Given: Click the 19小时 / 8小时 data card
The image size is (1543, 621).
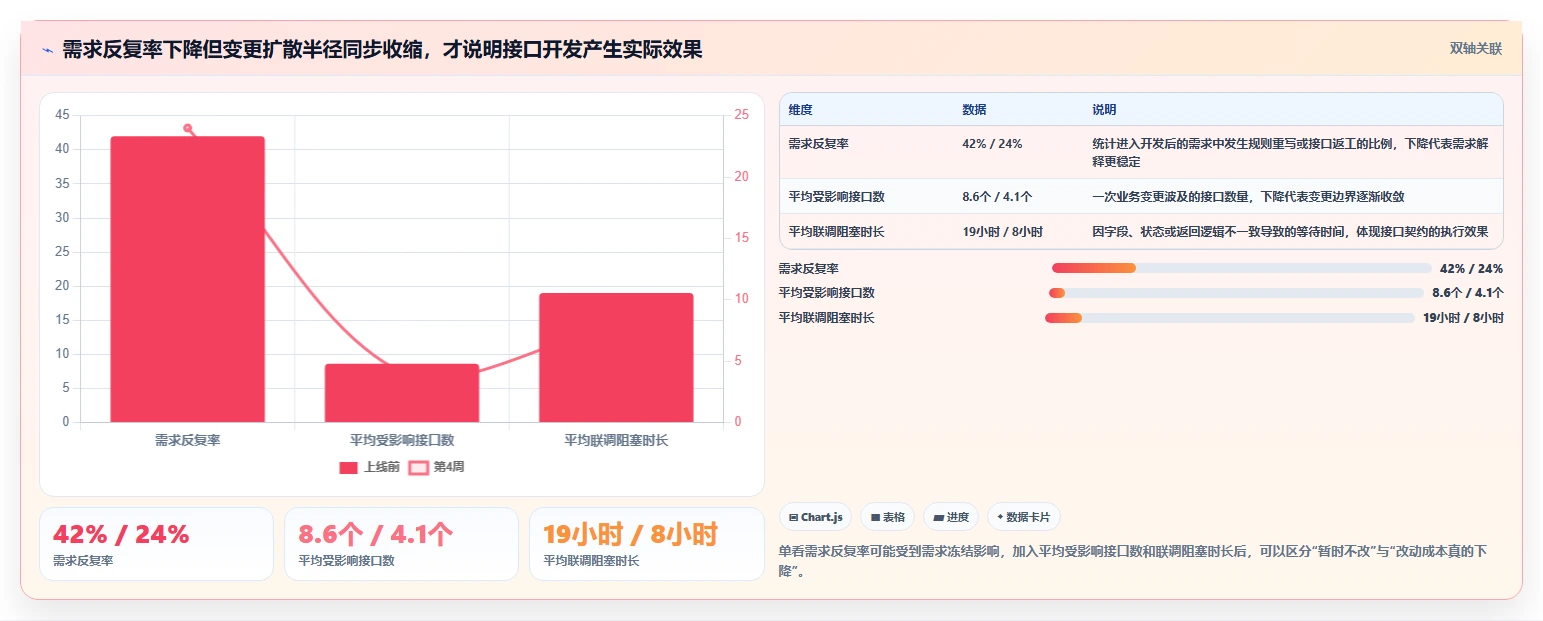Looking at the screenshot, I should (x=646, y=544).
